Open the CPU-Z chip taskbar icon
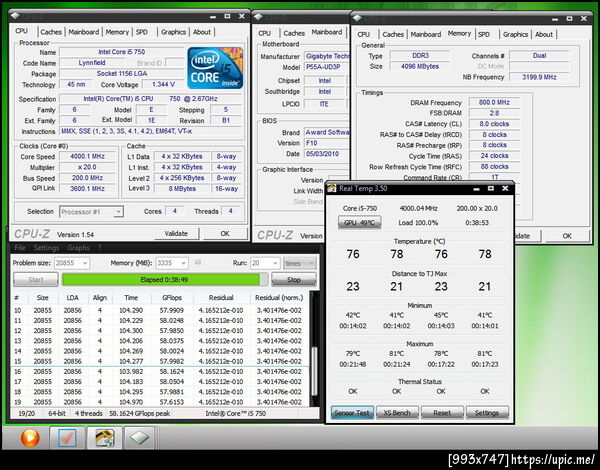Image resolution: width=600 pixels, height=470 pixels. [x=139, y=437]
